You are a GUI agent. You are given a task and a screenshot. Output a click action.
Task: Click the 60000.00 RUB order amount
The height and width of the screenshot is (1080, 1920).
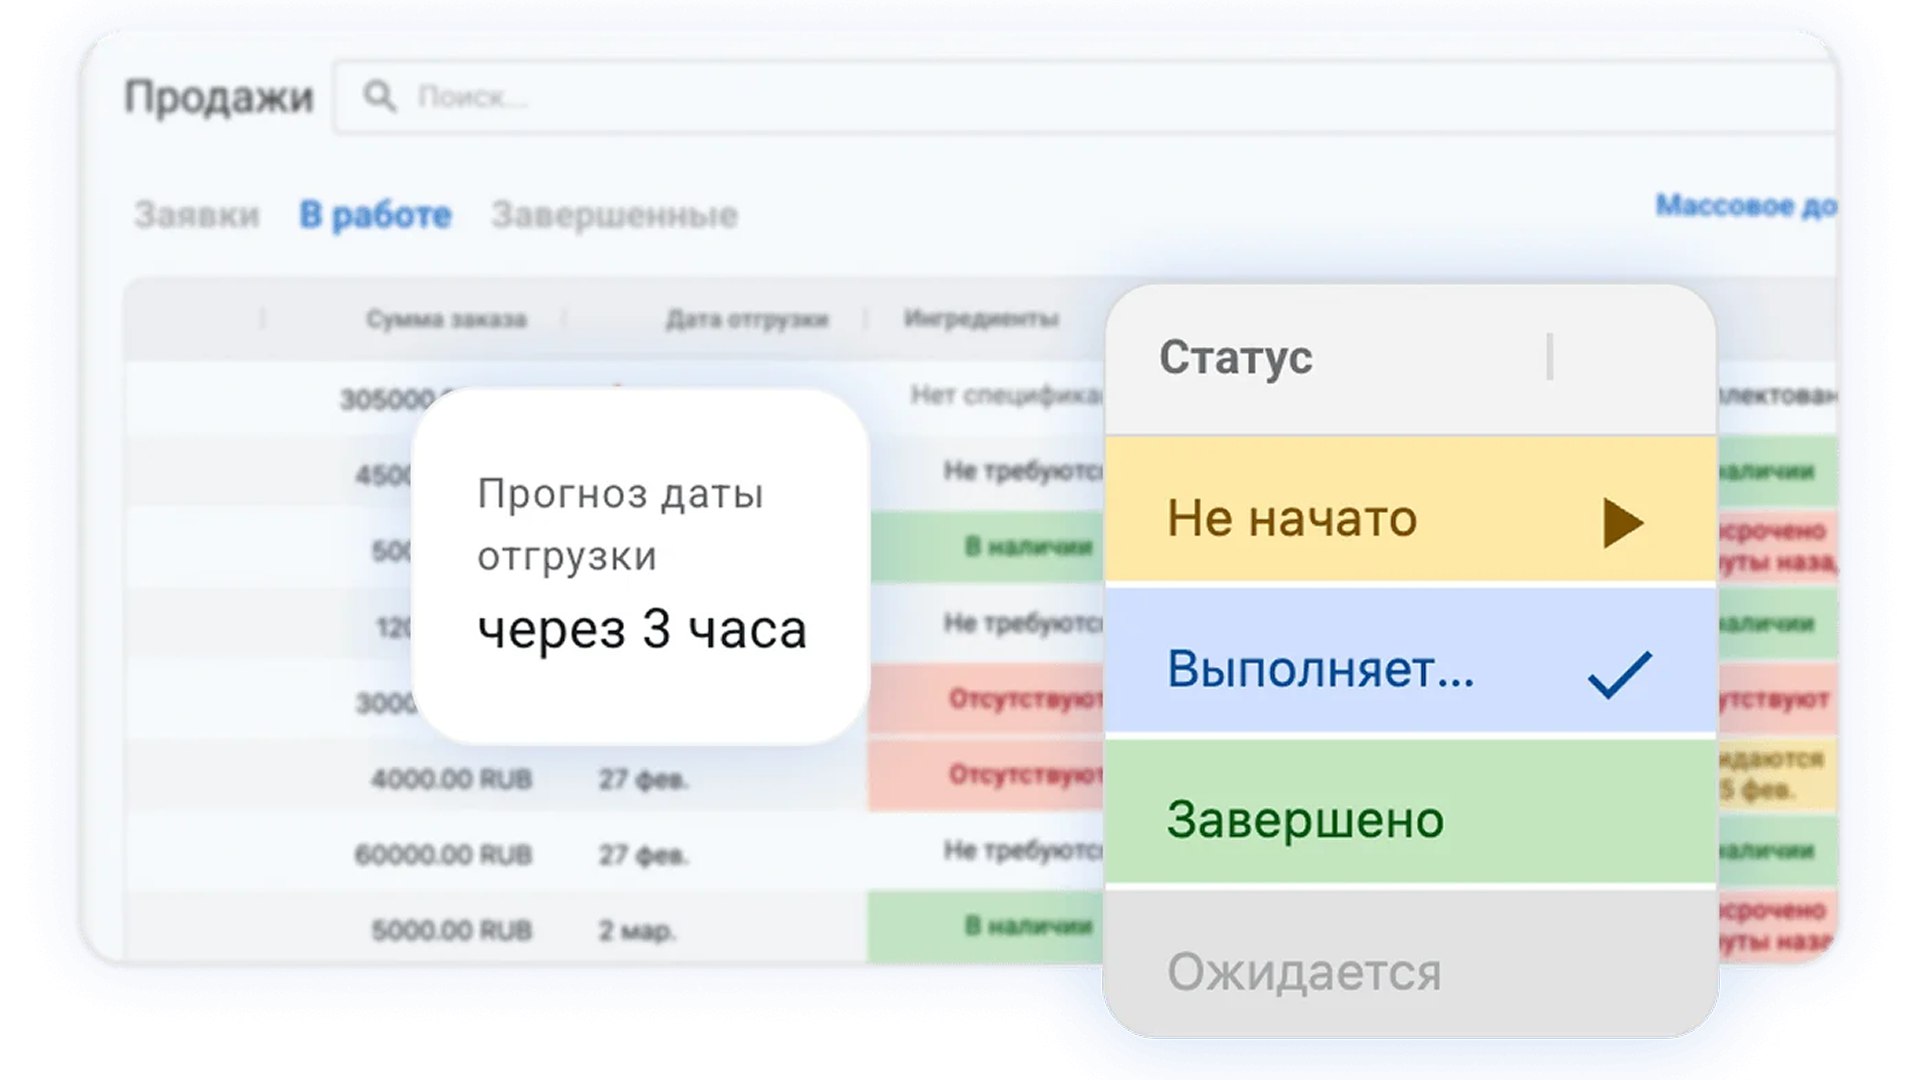(443, 855)
